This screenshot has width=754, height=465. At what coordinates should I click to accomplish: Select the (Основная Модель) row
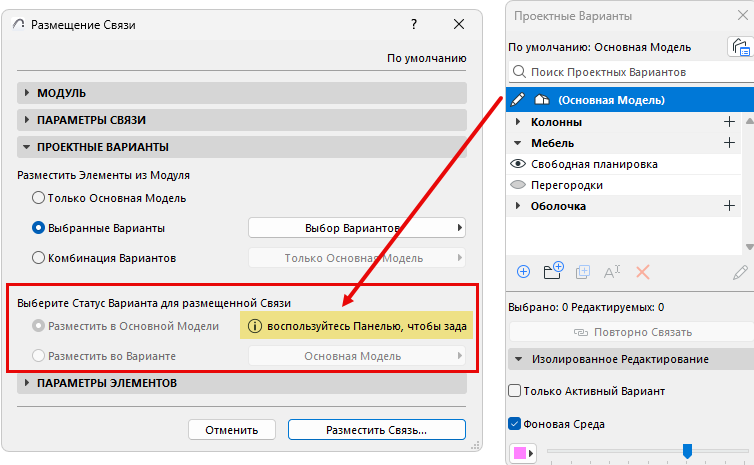point(610,100)
